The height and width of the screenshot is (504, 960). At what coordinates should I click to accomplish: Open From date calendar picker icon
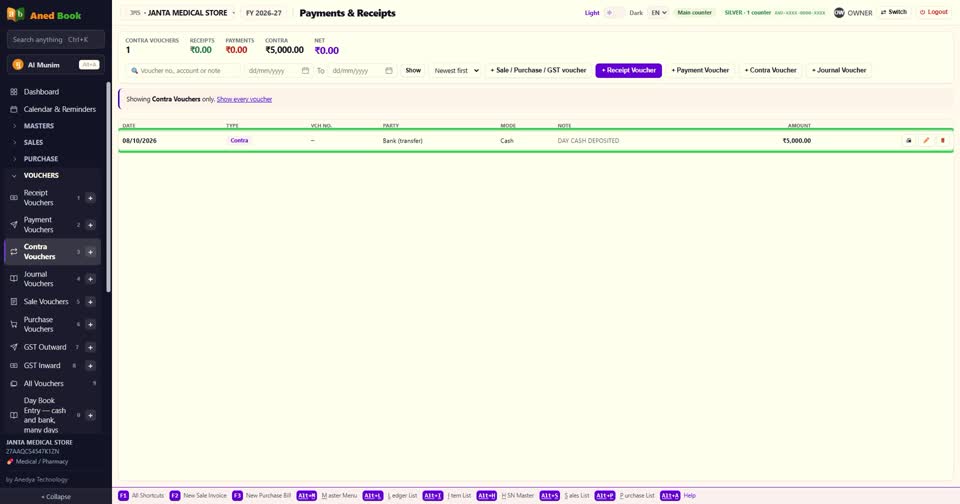click(306, 70)
